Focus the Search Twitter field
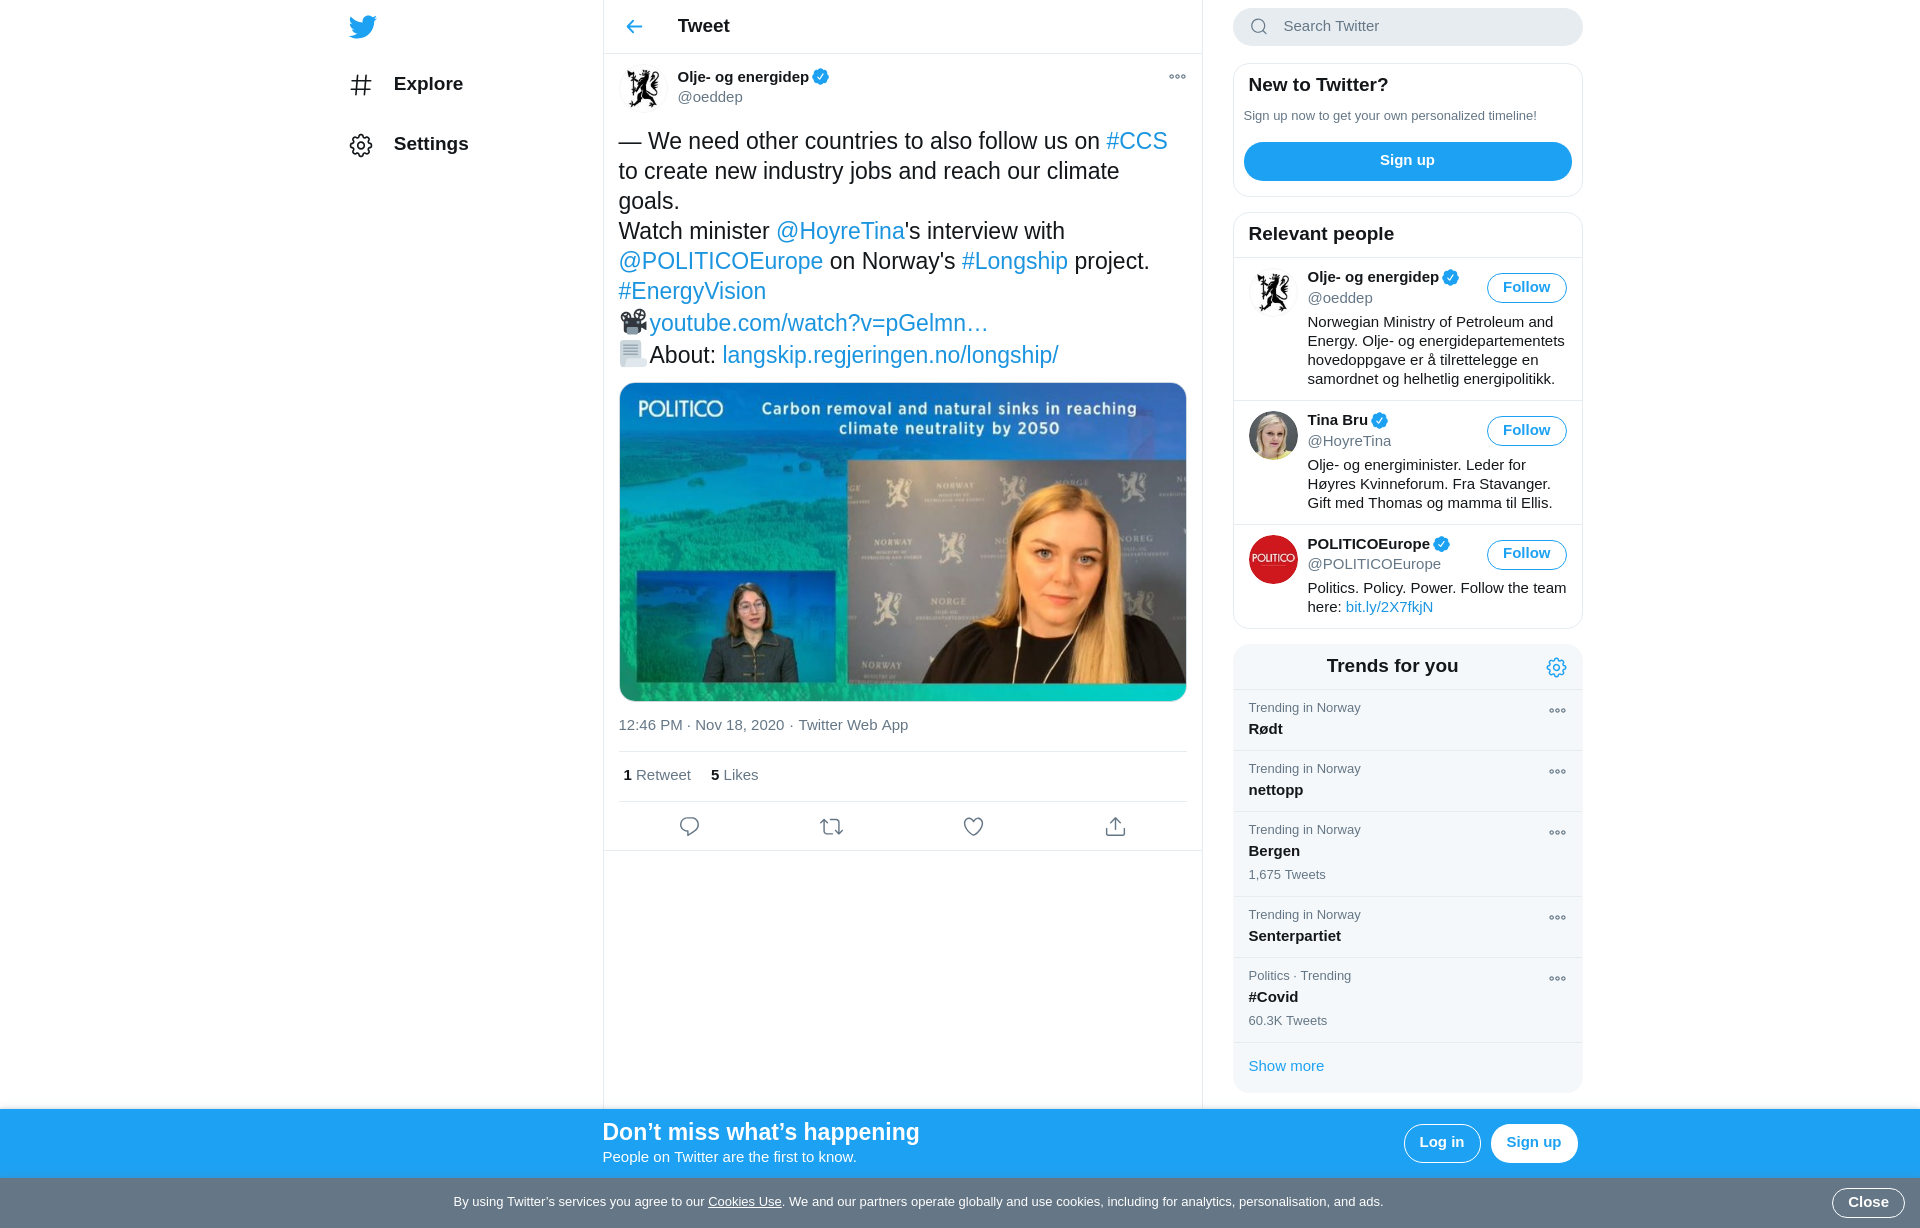This screenshot has width=1920, height=1228. point(1420,27)
